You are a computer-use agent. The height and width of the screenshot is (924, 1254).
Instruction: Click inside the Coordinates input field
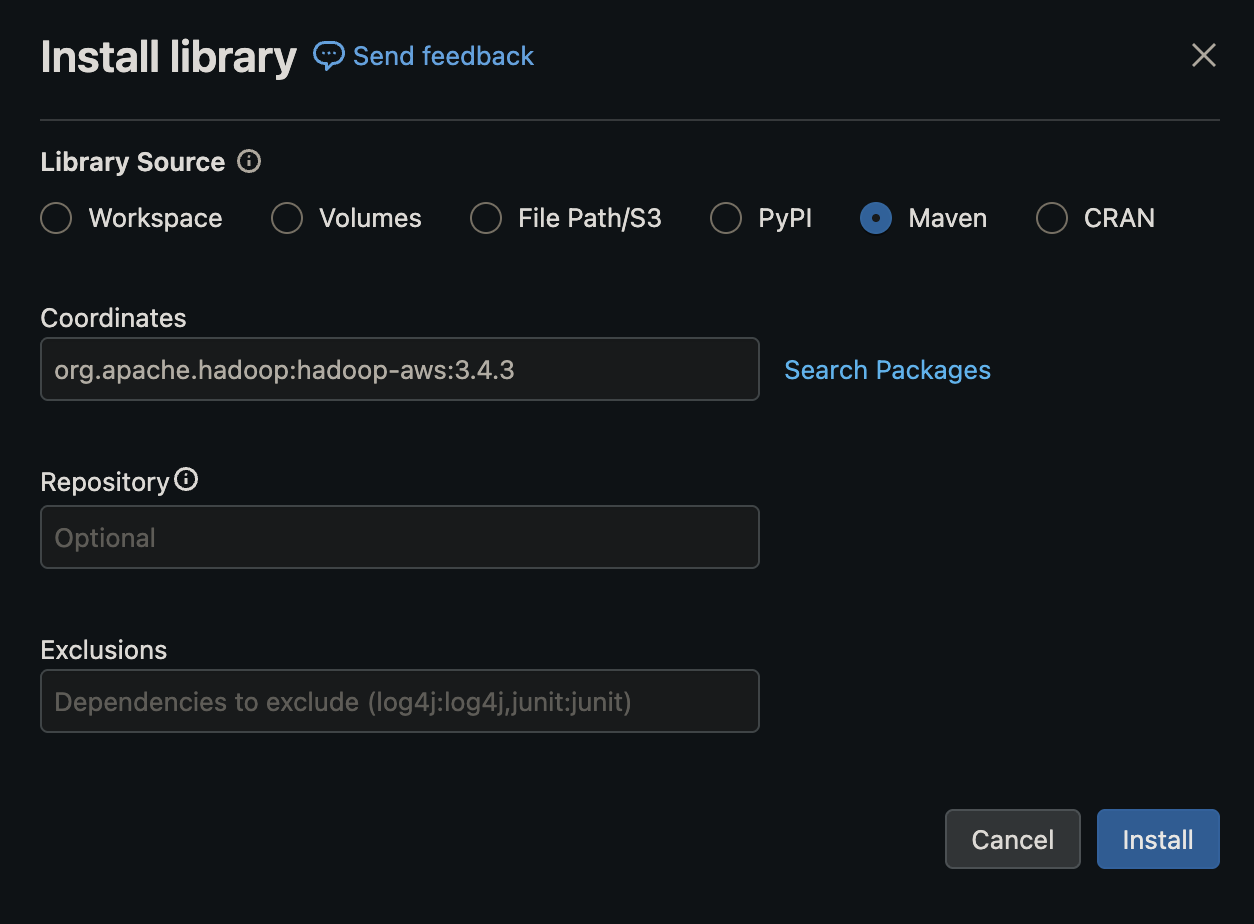[x=399, y=369]
